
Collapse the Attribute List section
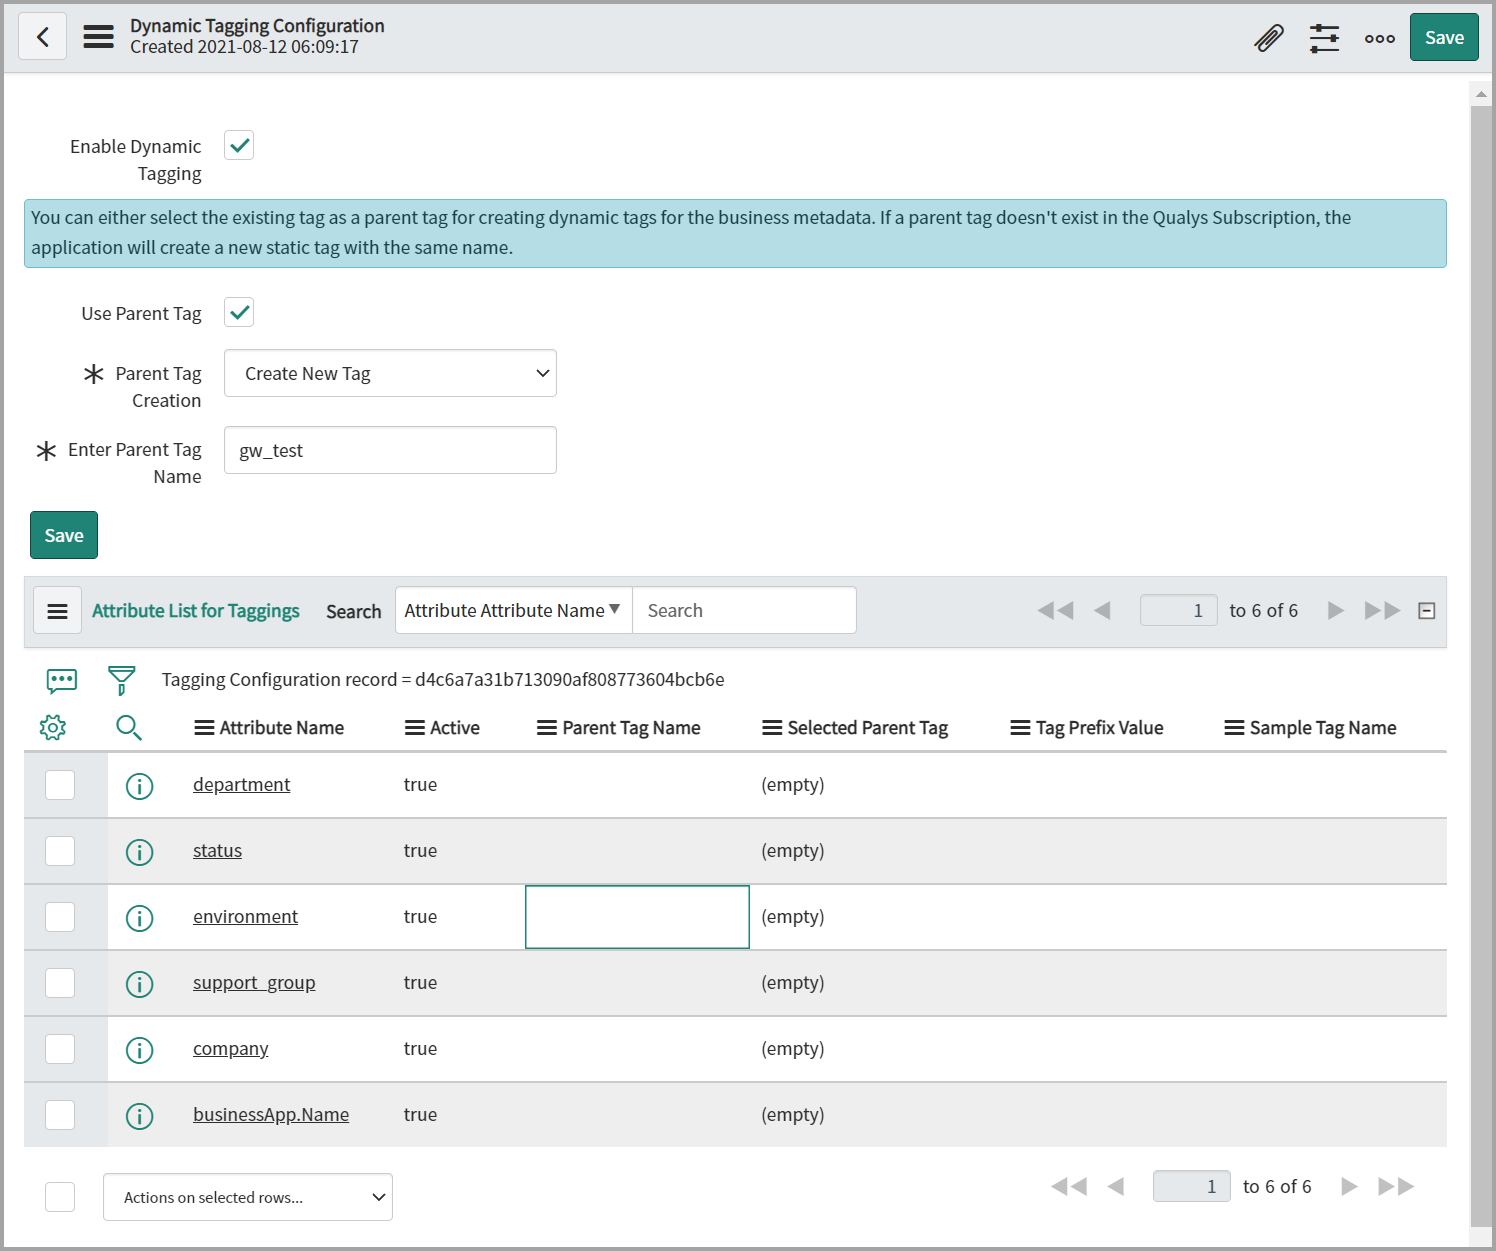pyautogui.click(x=1427, y=611)
